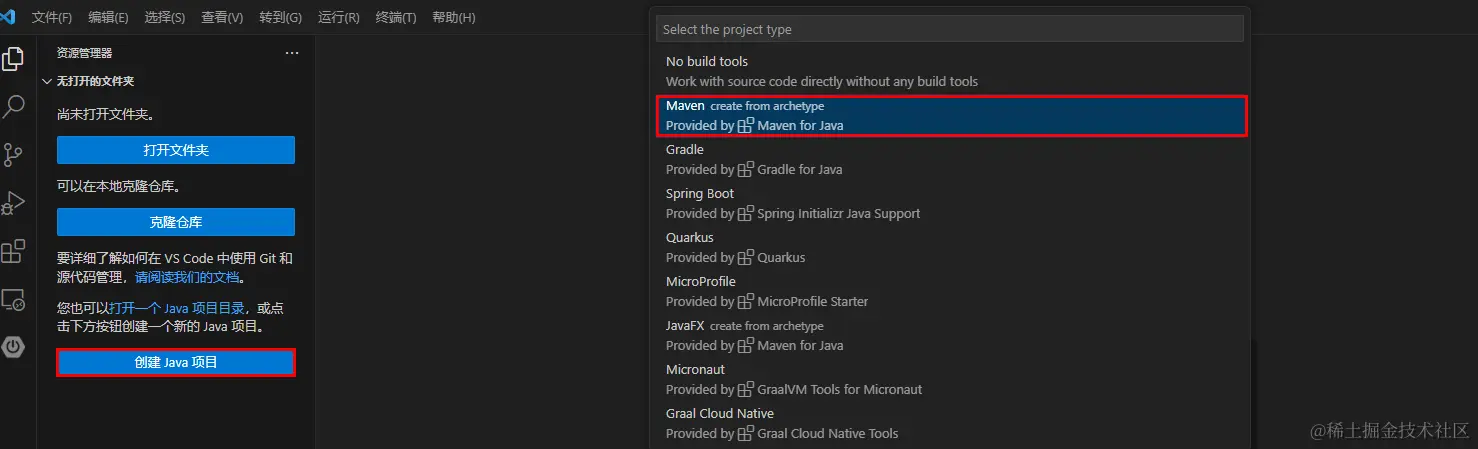Open the 帮助(H) menu

[454, 18]
